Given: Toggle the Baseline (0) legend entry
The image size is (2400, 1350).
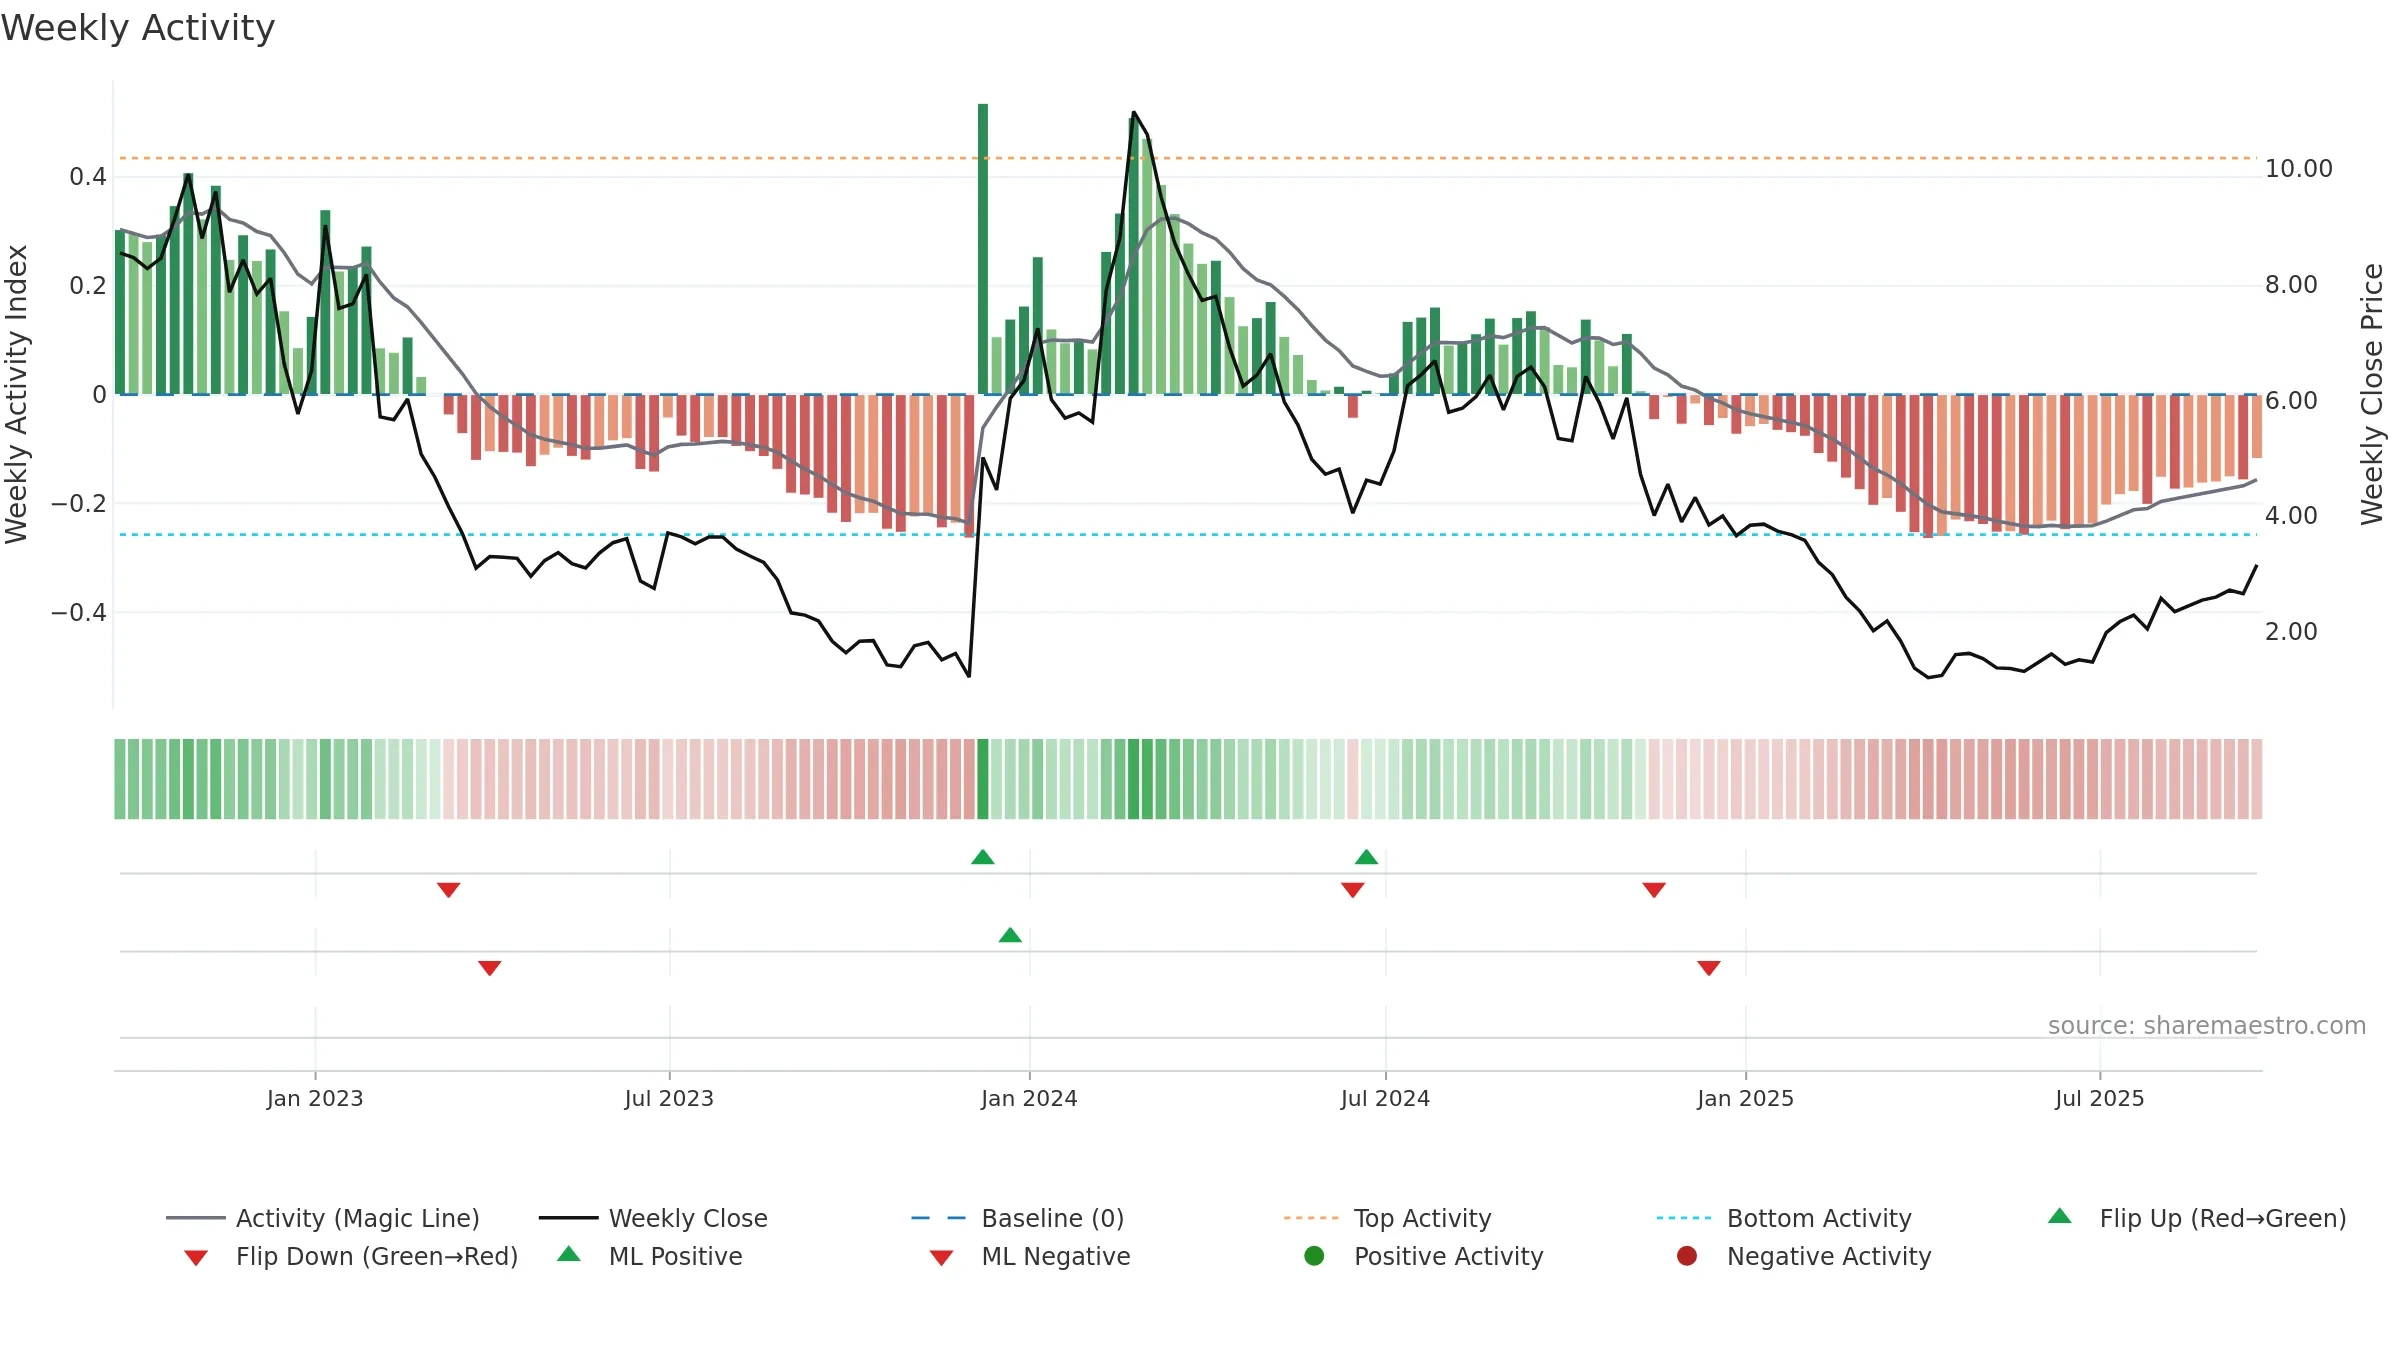Looking at the screenshot, I should (x=1017, y=1218).
